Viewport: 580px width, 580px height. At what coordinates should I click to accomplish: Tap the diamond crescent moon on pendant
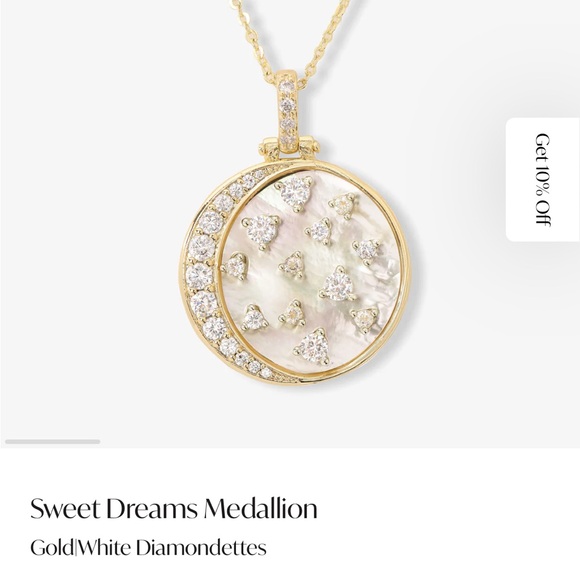(x=207, y=274)
